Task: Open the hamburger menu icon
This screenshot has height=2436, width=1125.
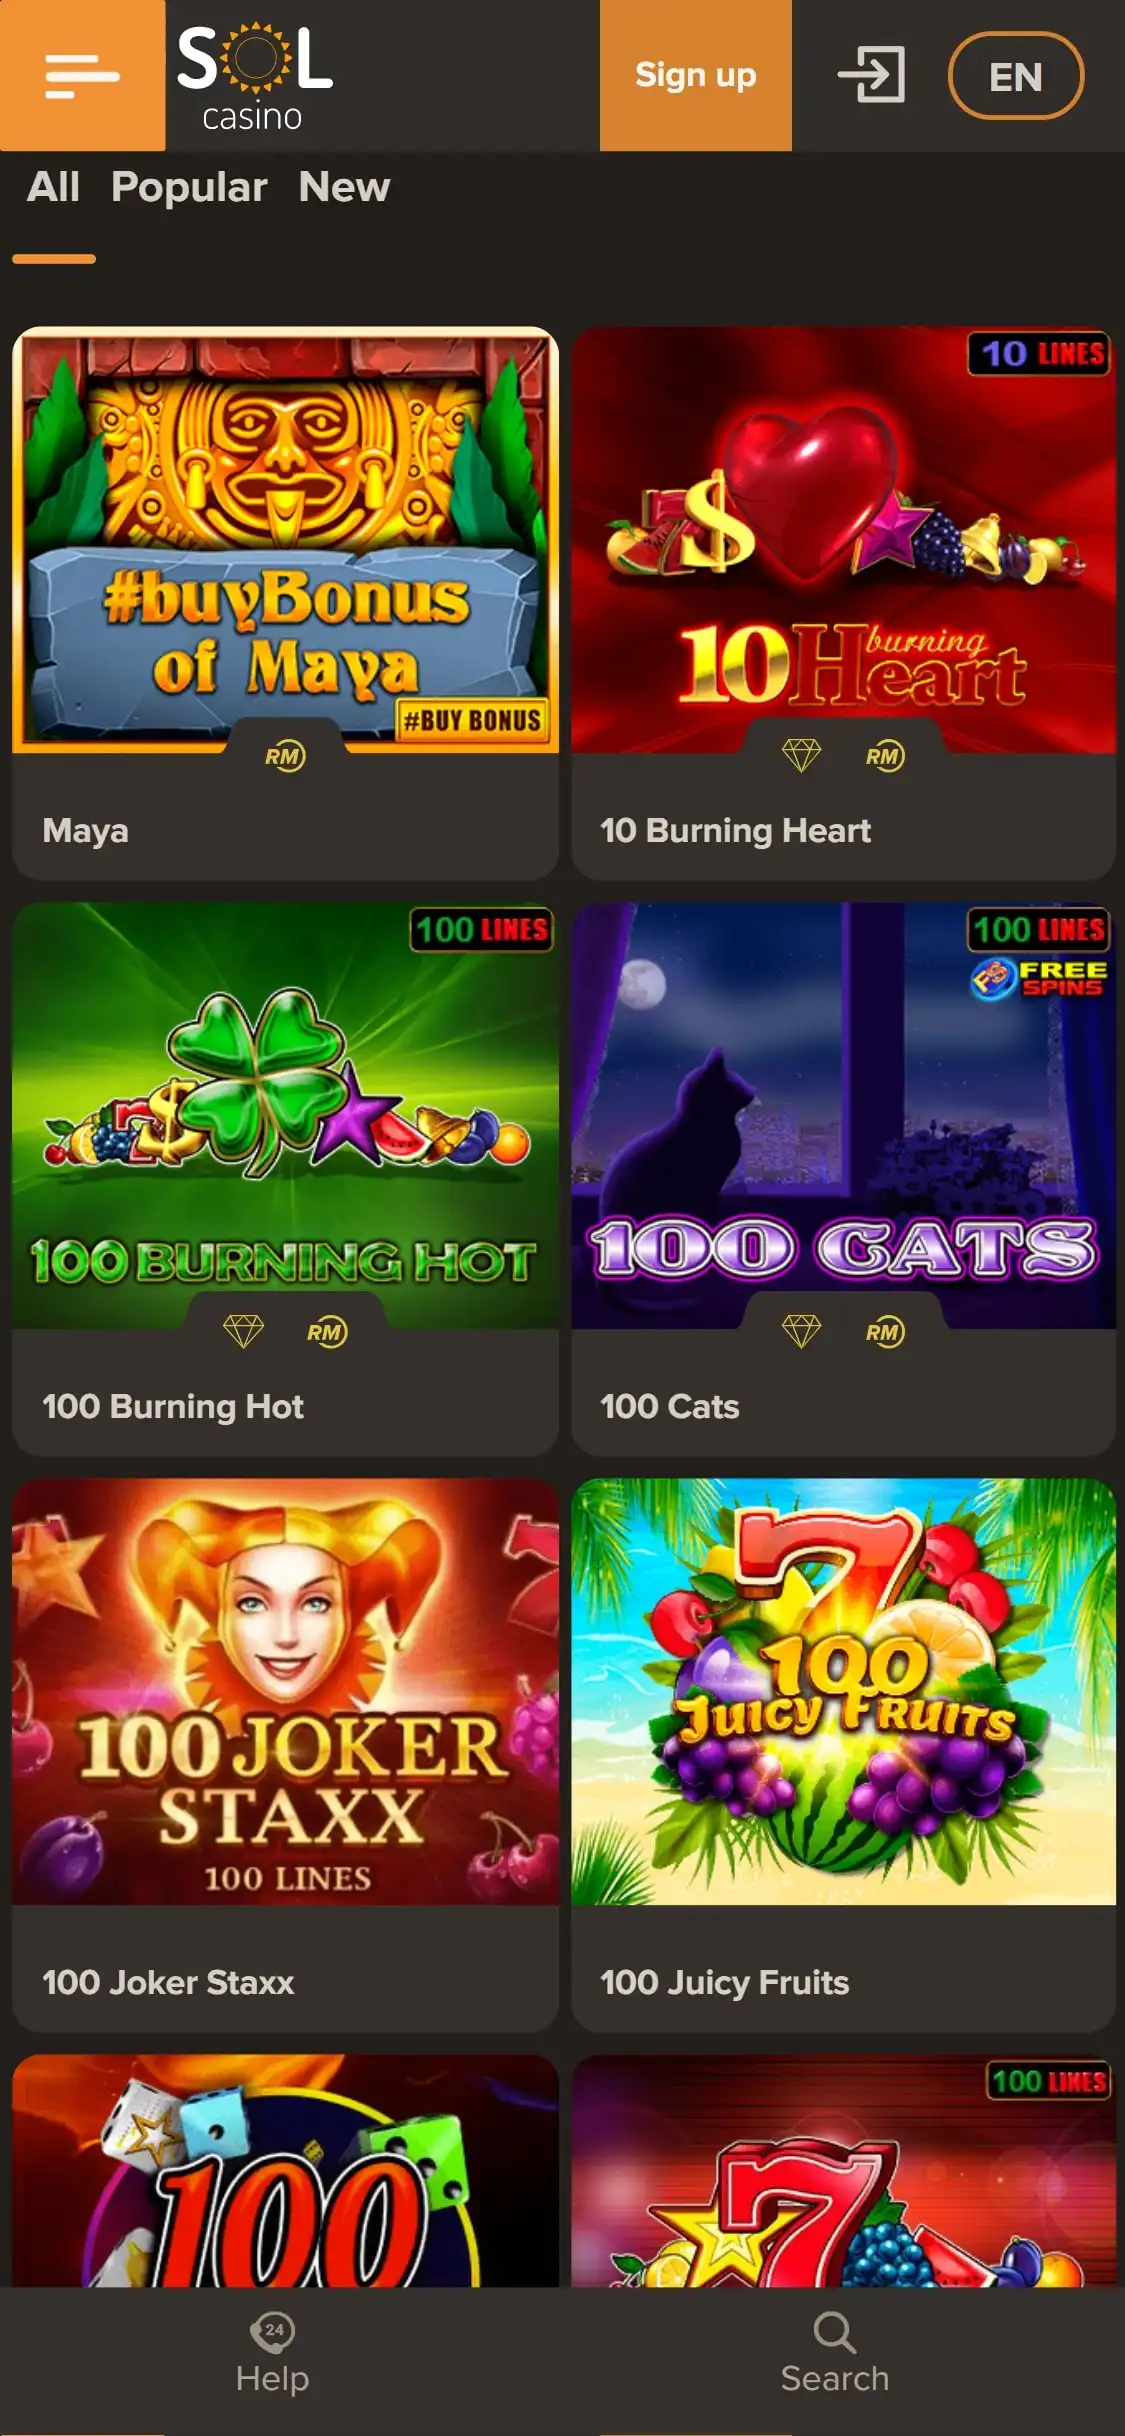Action: click(82, 76)
